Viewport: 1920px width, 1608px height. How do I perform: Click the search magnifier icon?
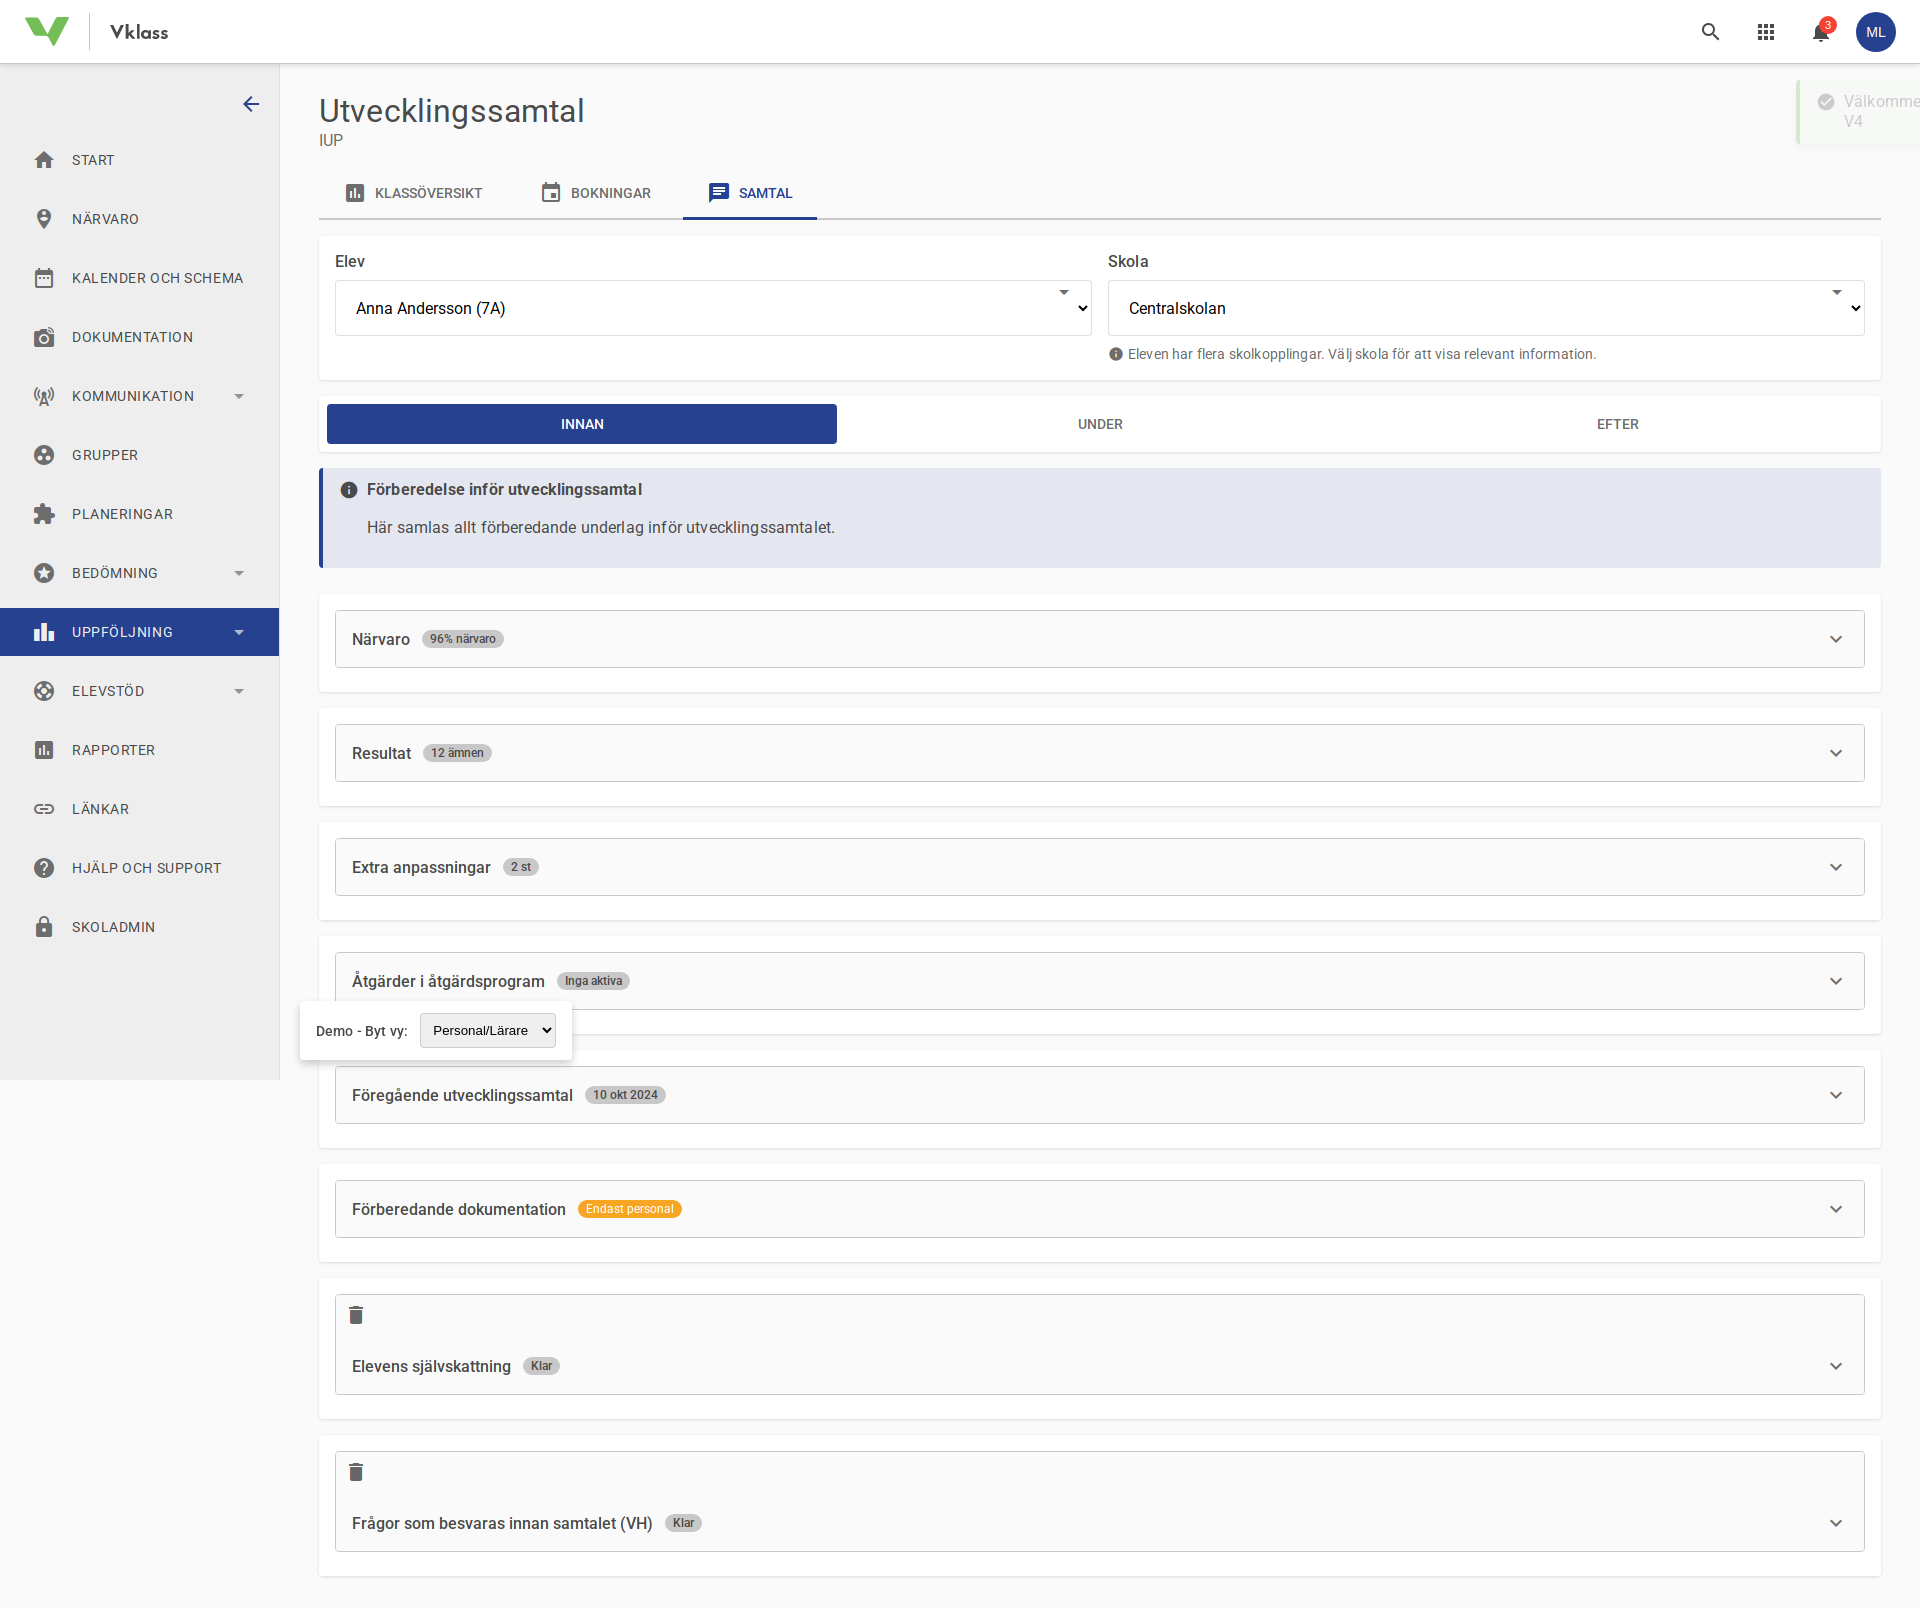pyautogui.click(x=1710, y=32)
